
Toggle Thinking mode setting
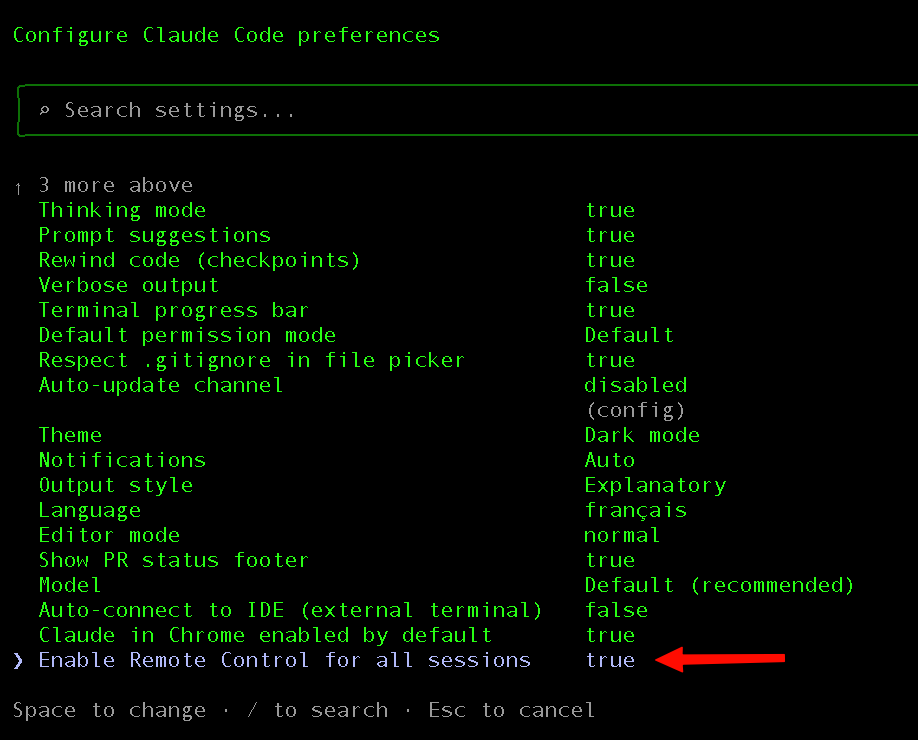coord(122,210)
